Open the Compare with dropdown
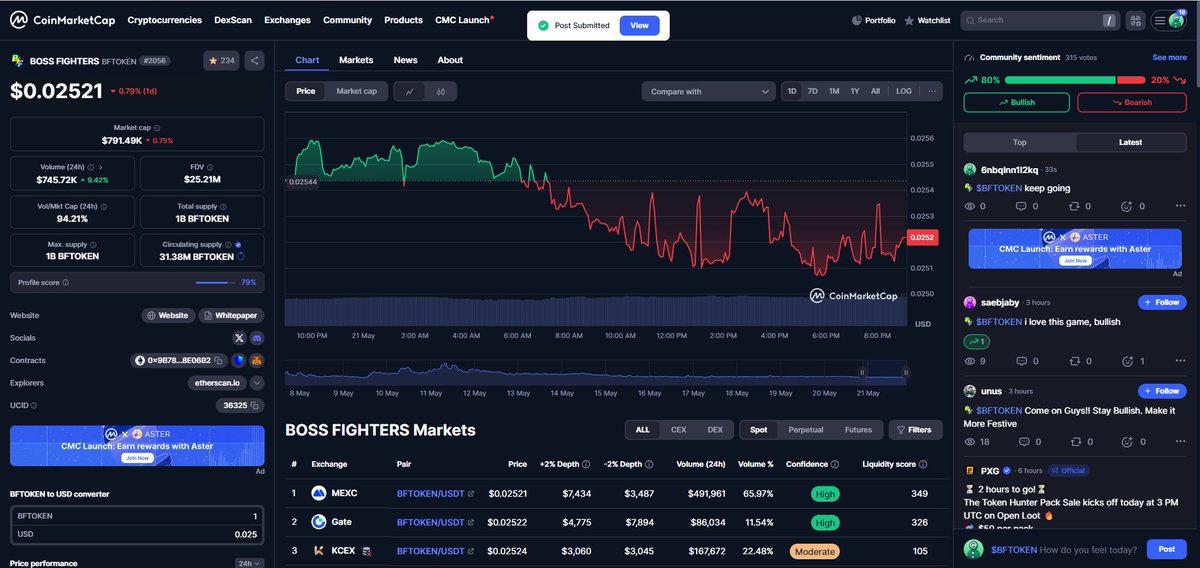Screen dimensions: 1200x568 tap(708, 91)
